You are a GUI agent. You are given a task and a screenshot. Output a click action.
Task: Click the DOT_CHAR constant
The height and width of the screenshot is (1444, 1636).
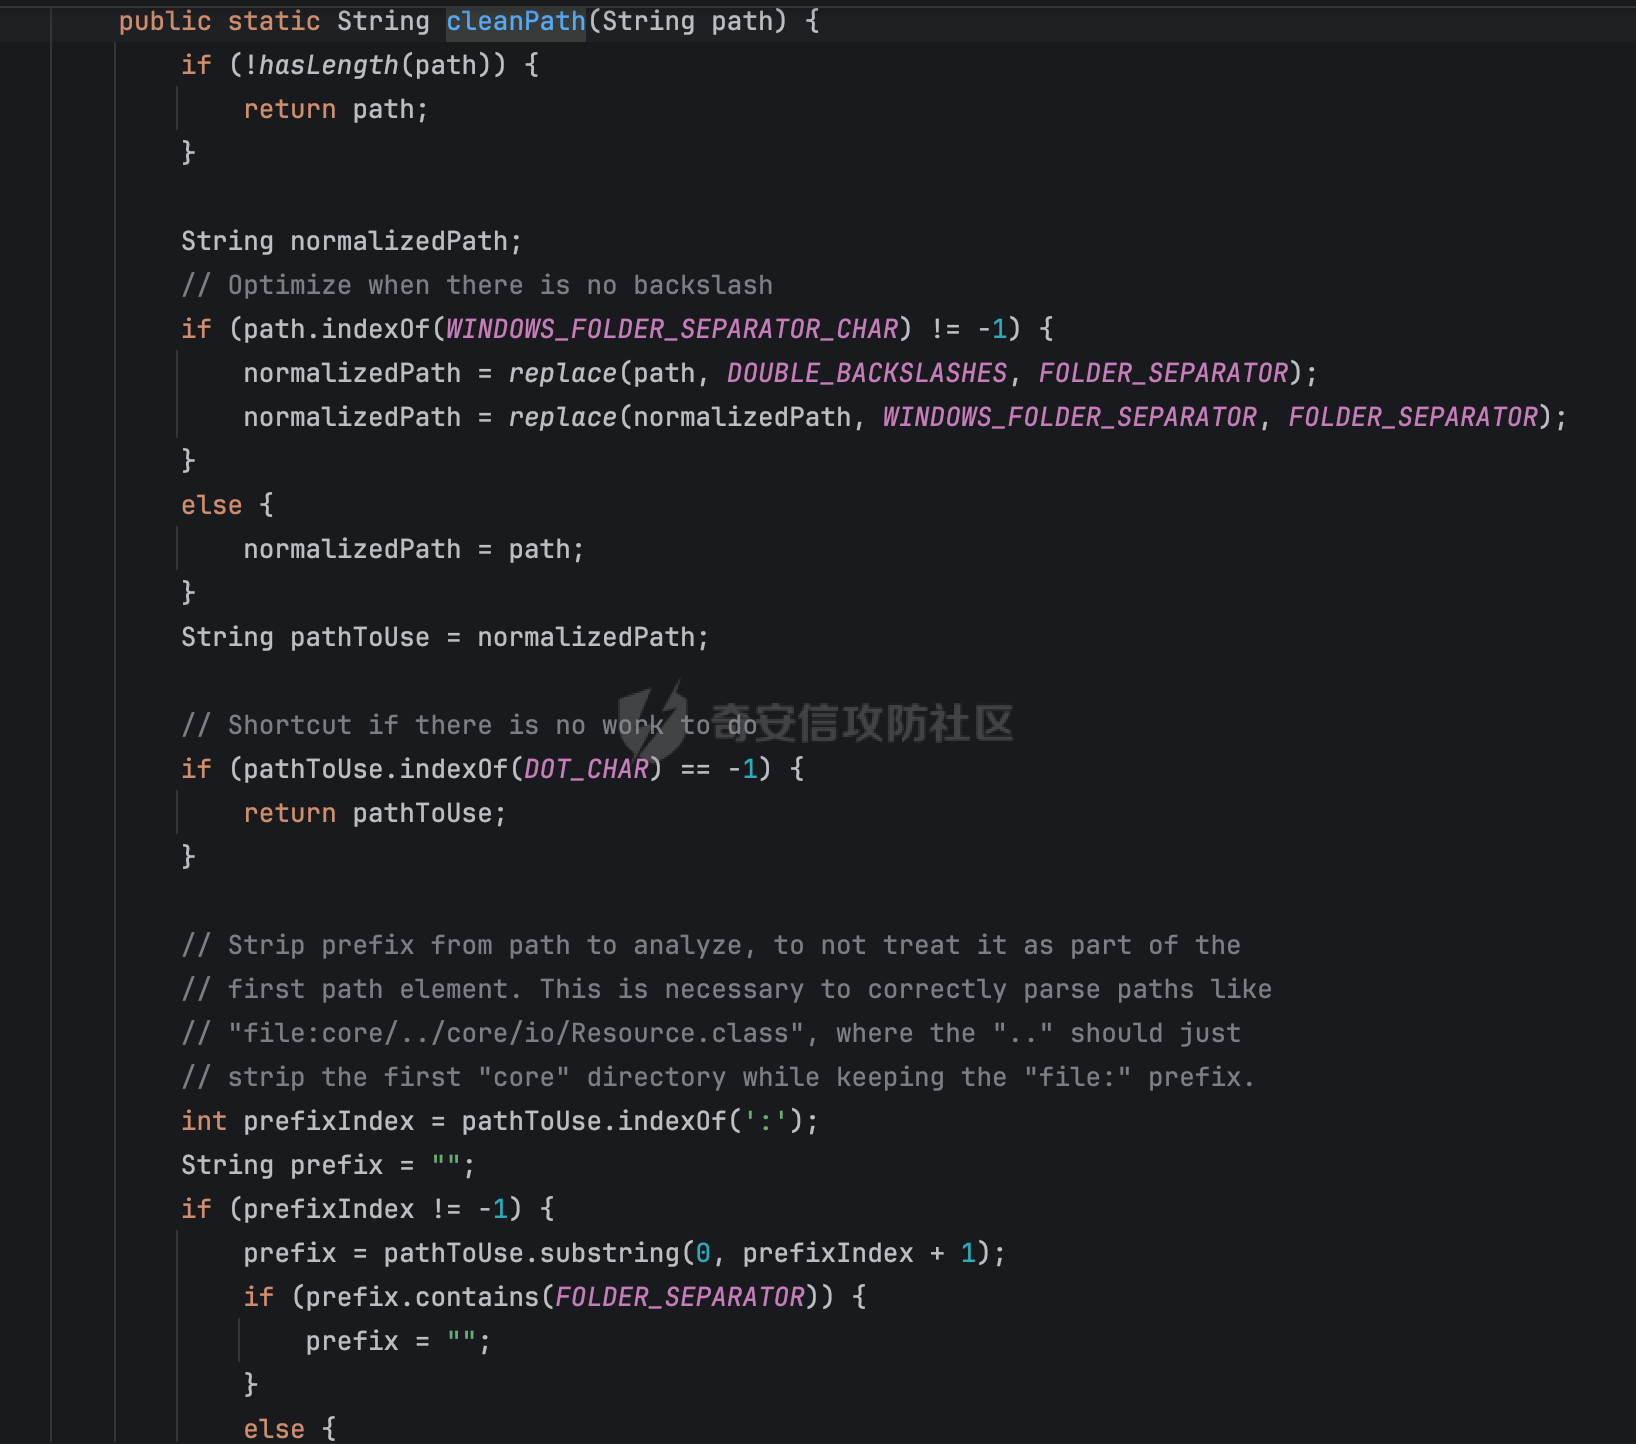point(586,769)
